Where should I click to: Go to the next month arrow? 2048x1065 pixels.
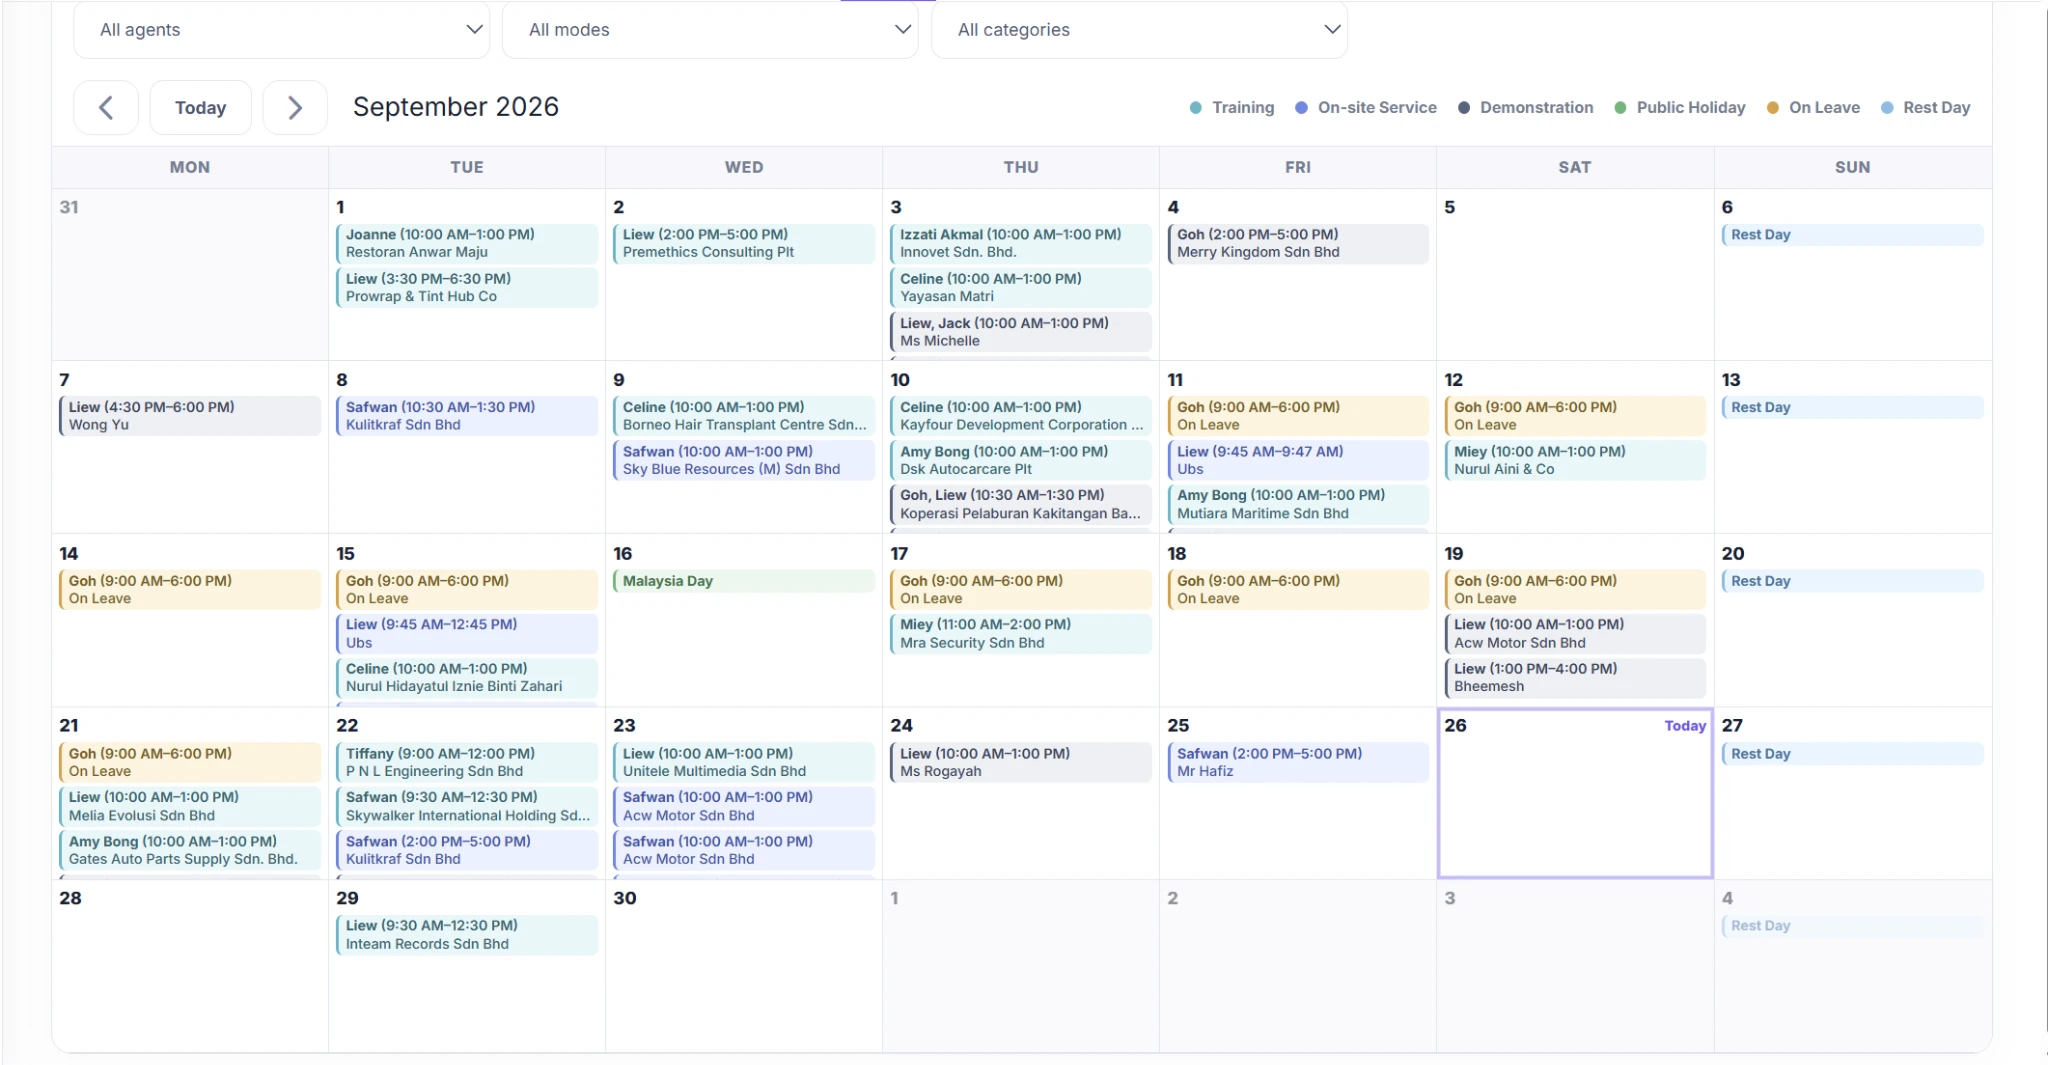(295, 107)
